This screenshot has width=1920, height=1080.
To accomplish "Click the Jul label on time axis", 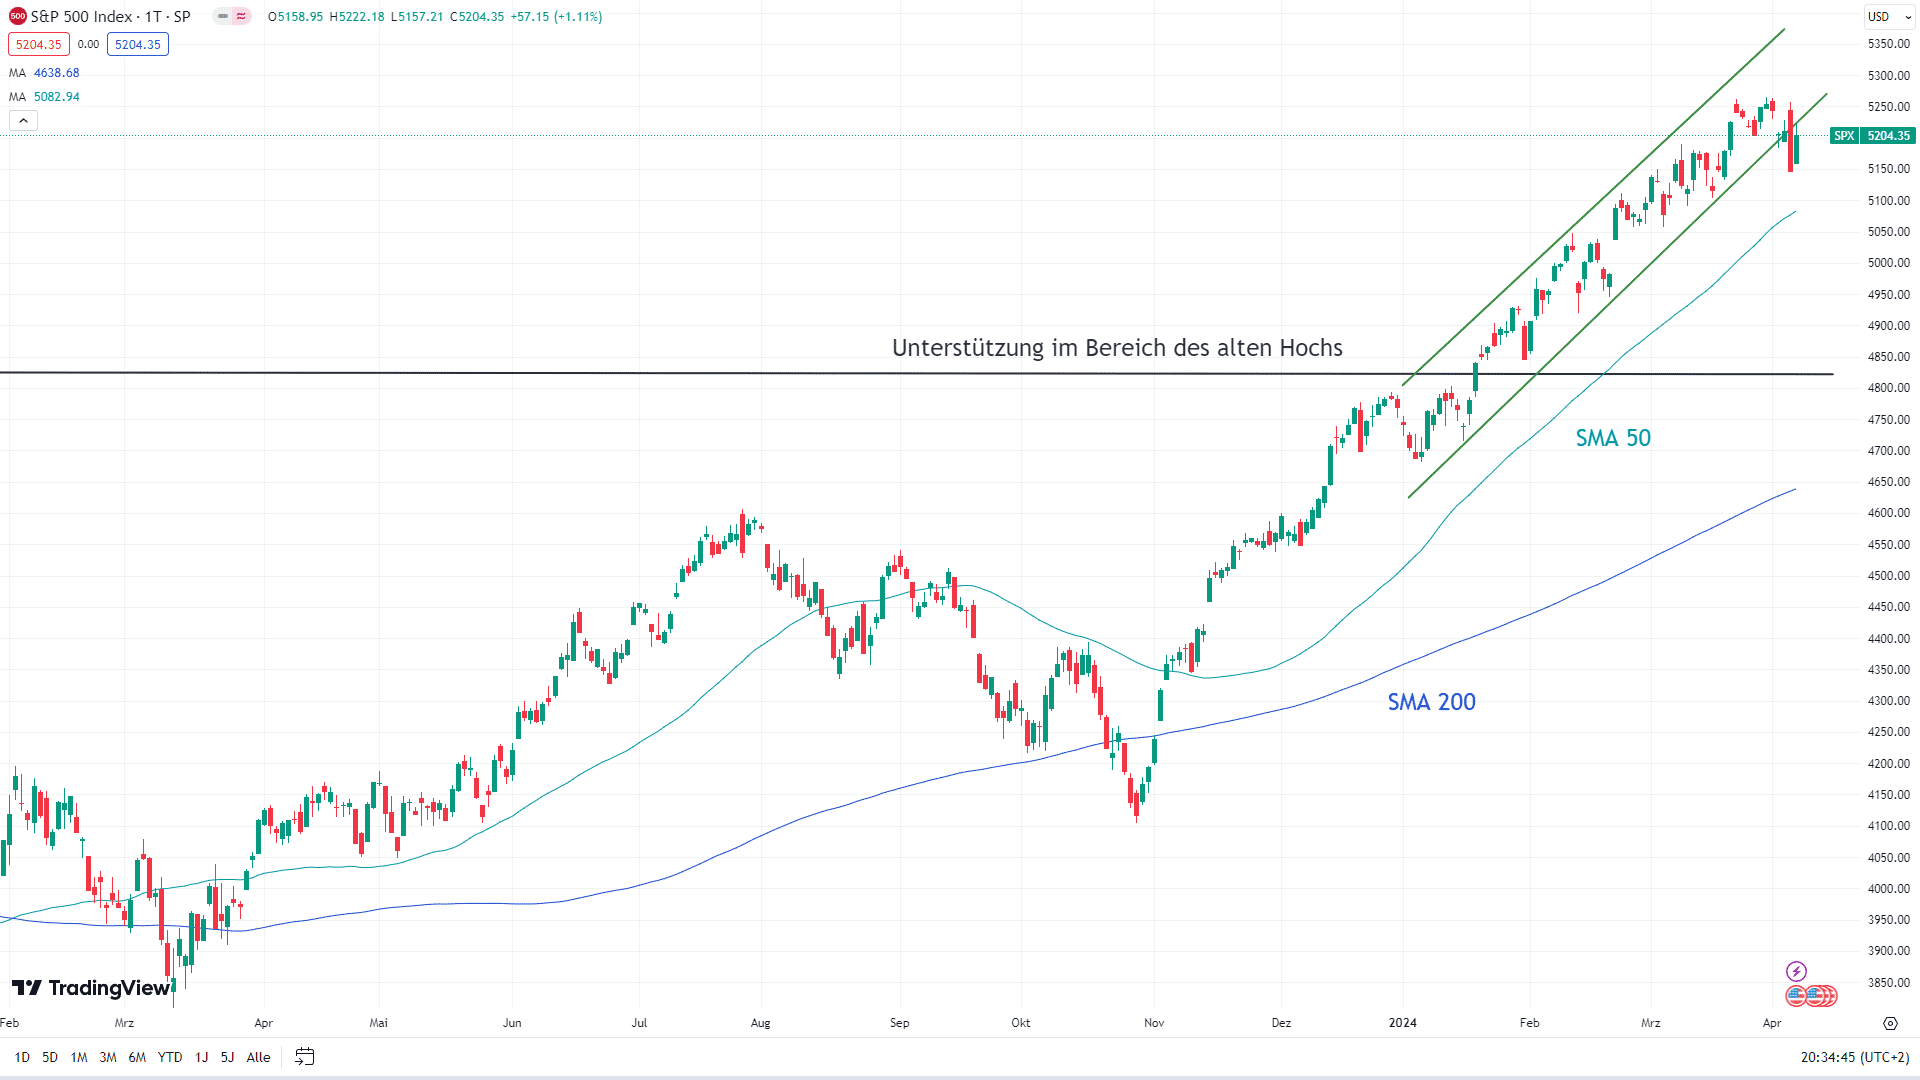I will [640, 1023].
